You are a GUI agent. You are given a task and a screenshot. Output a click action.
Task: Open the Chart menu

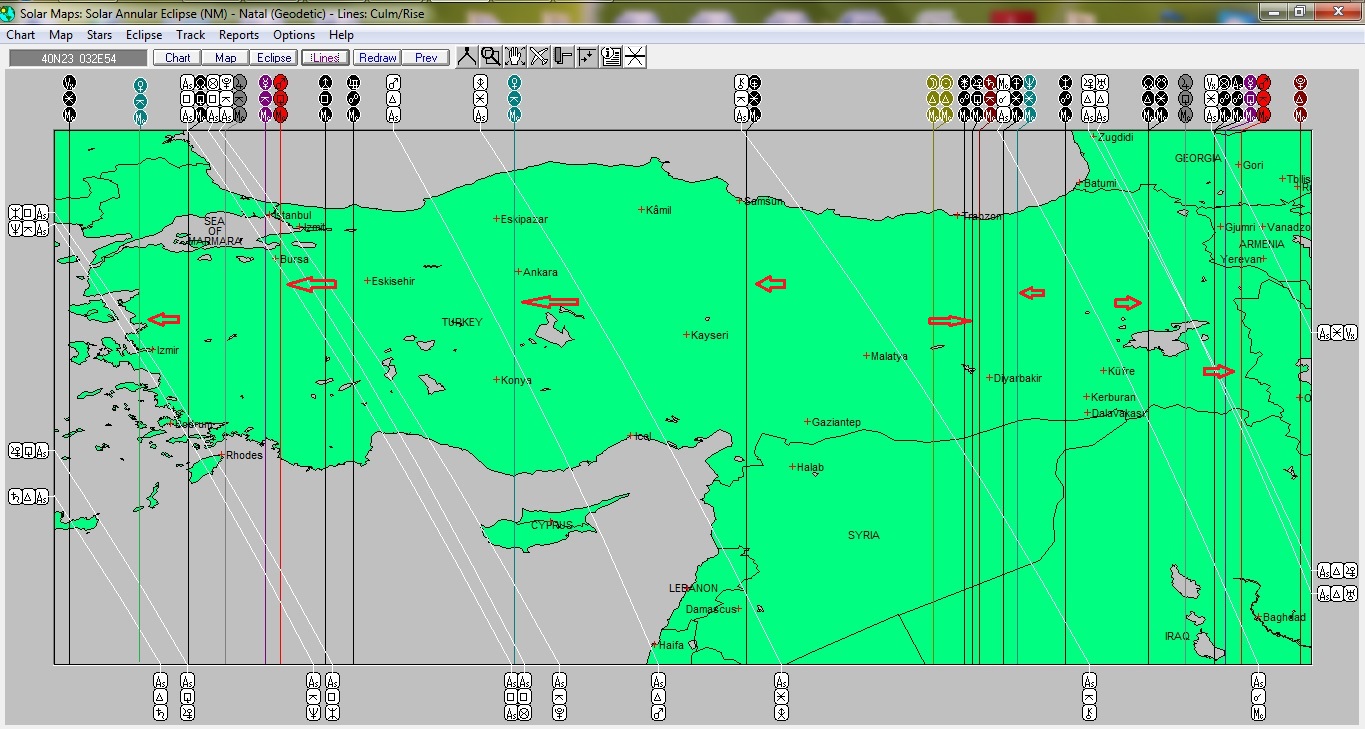coord(21,35)
